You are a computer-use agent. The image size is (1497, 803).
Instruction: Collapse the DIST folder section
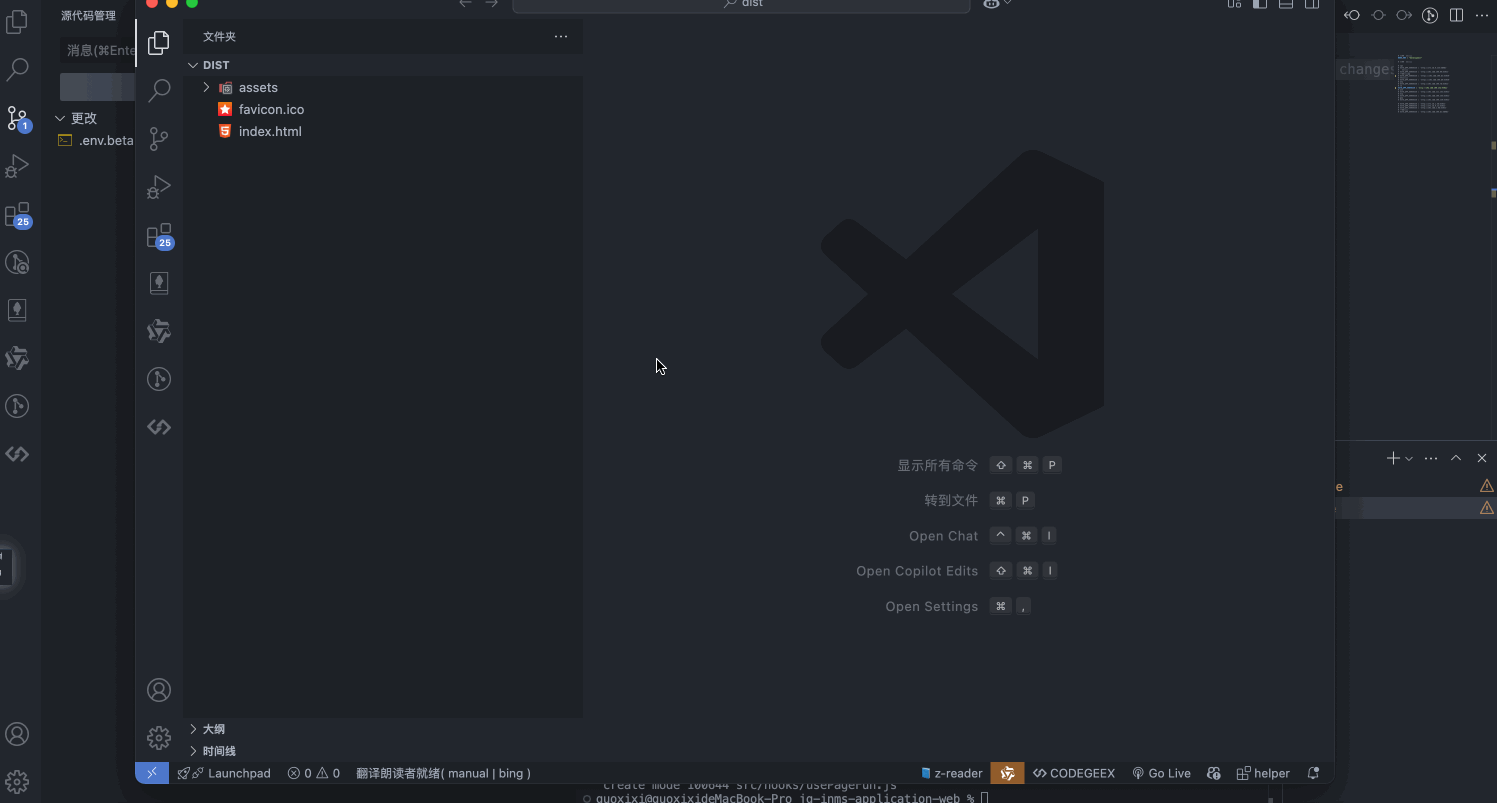383,65
